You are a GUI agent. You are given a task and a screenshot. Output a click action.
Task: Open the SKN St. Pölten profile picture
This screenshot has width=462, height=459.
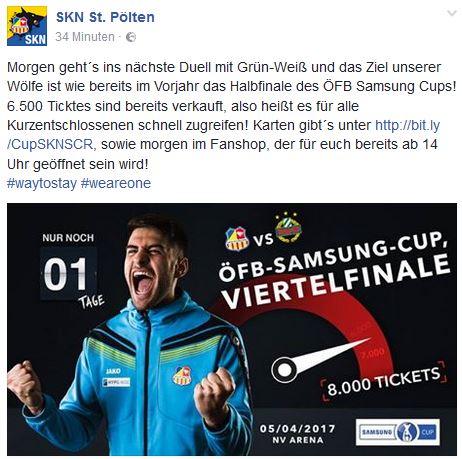click(27, 26)
